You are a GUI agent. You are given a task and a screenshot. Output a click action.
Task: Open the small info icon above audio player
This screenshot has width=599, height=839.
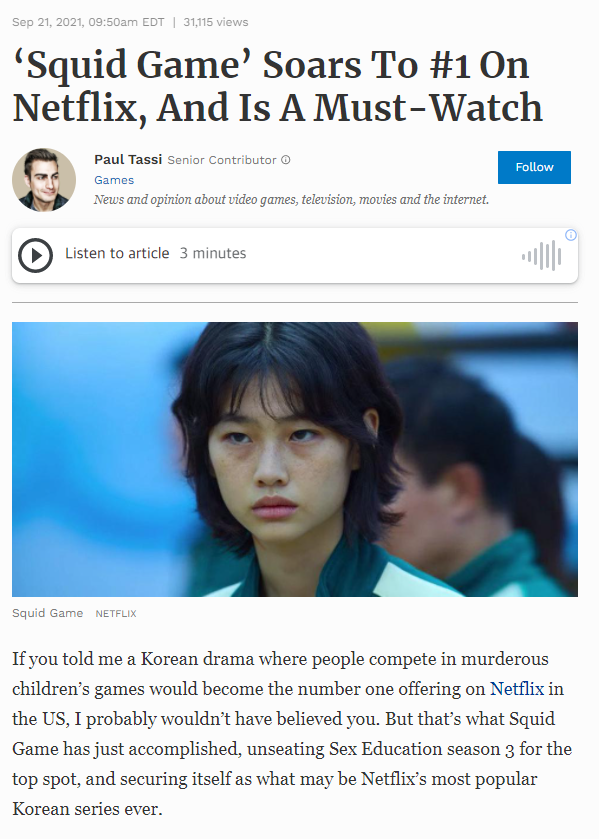[571, 235]
